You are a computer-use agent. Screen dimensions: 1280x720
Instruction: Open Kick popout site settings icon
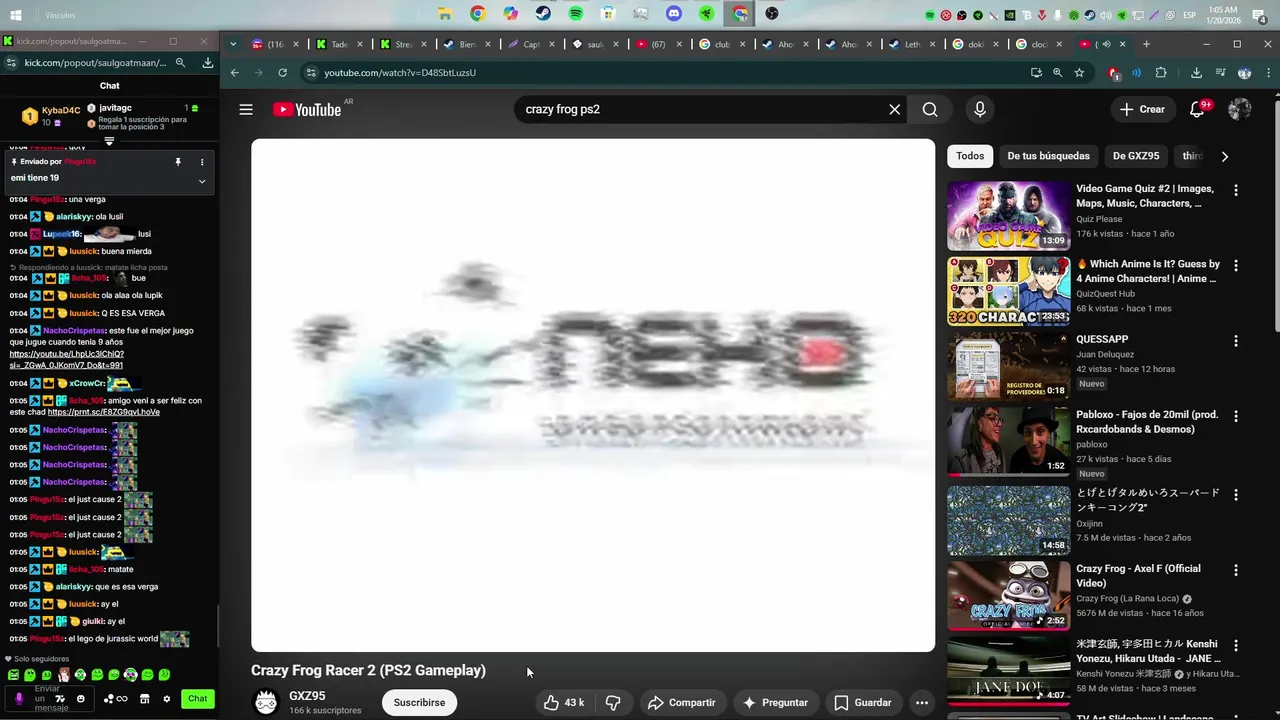coord(10,62)
